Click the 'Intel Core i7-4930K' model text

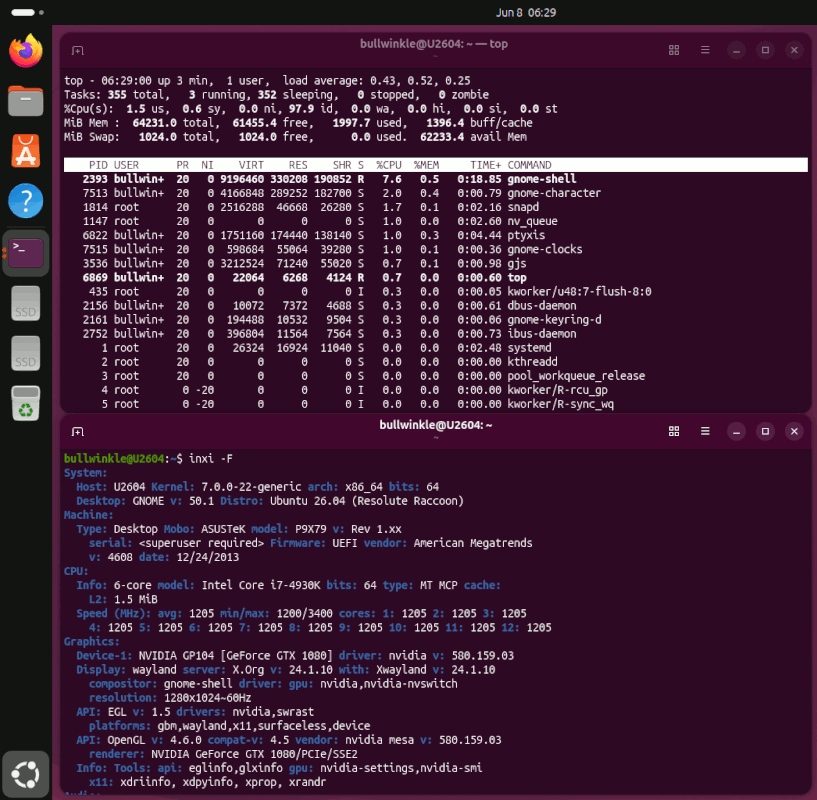point(261,585)
